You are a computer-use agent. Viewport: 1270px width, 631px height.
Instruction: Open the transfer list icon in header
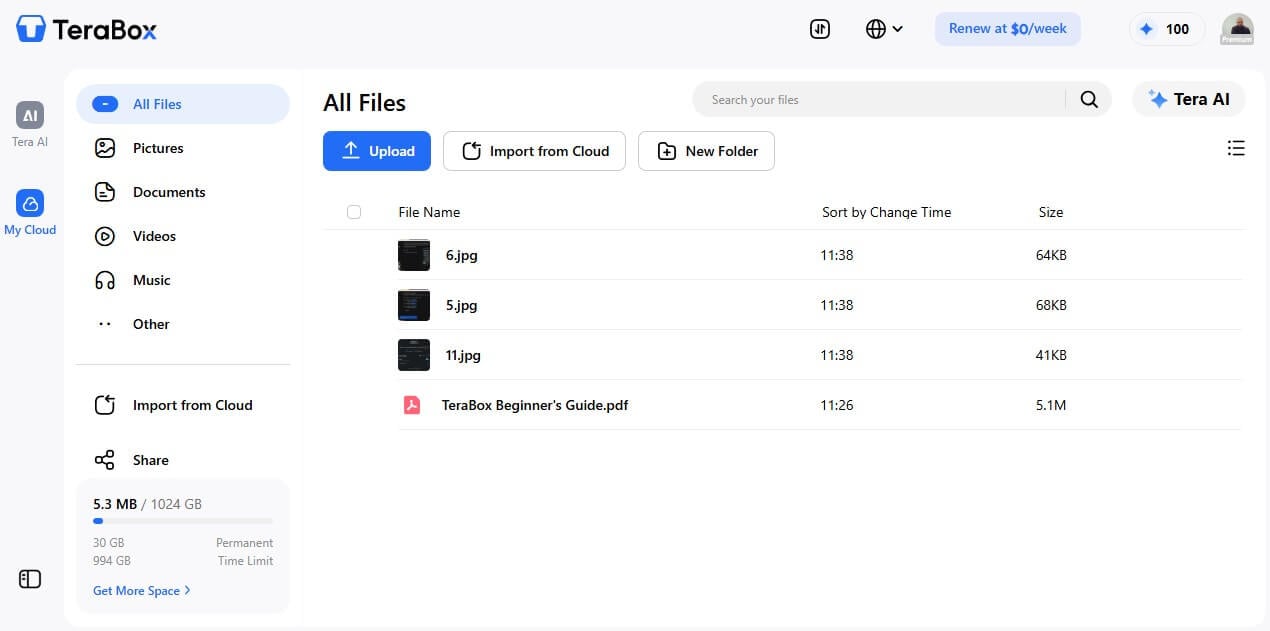click(x=820, y=29)
